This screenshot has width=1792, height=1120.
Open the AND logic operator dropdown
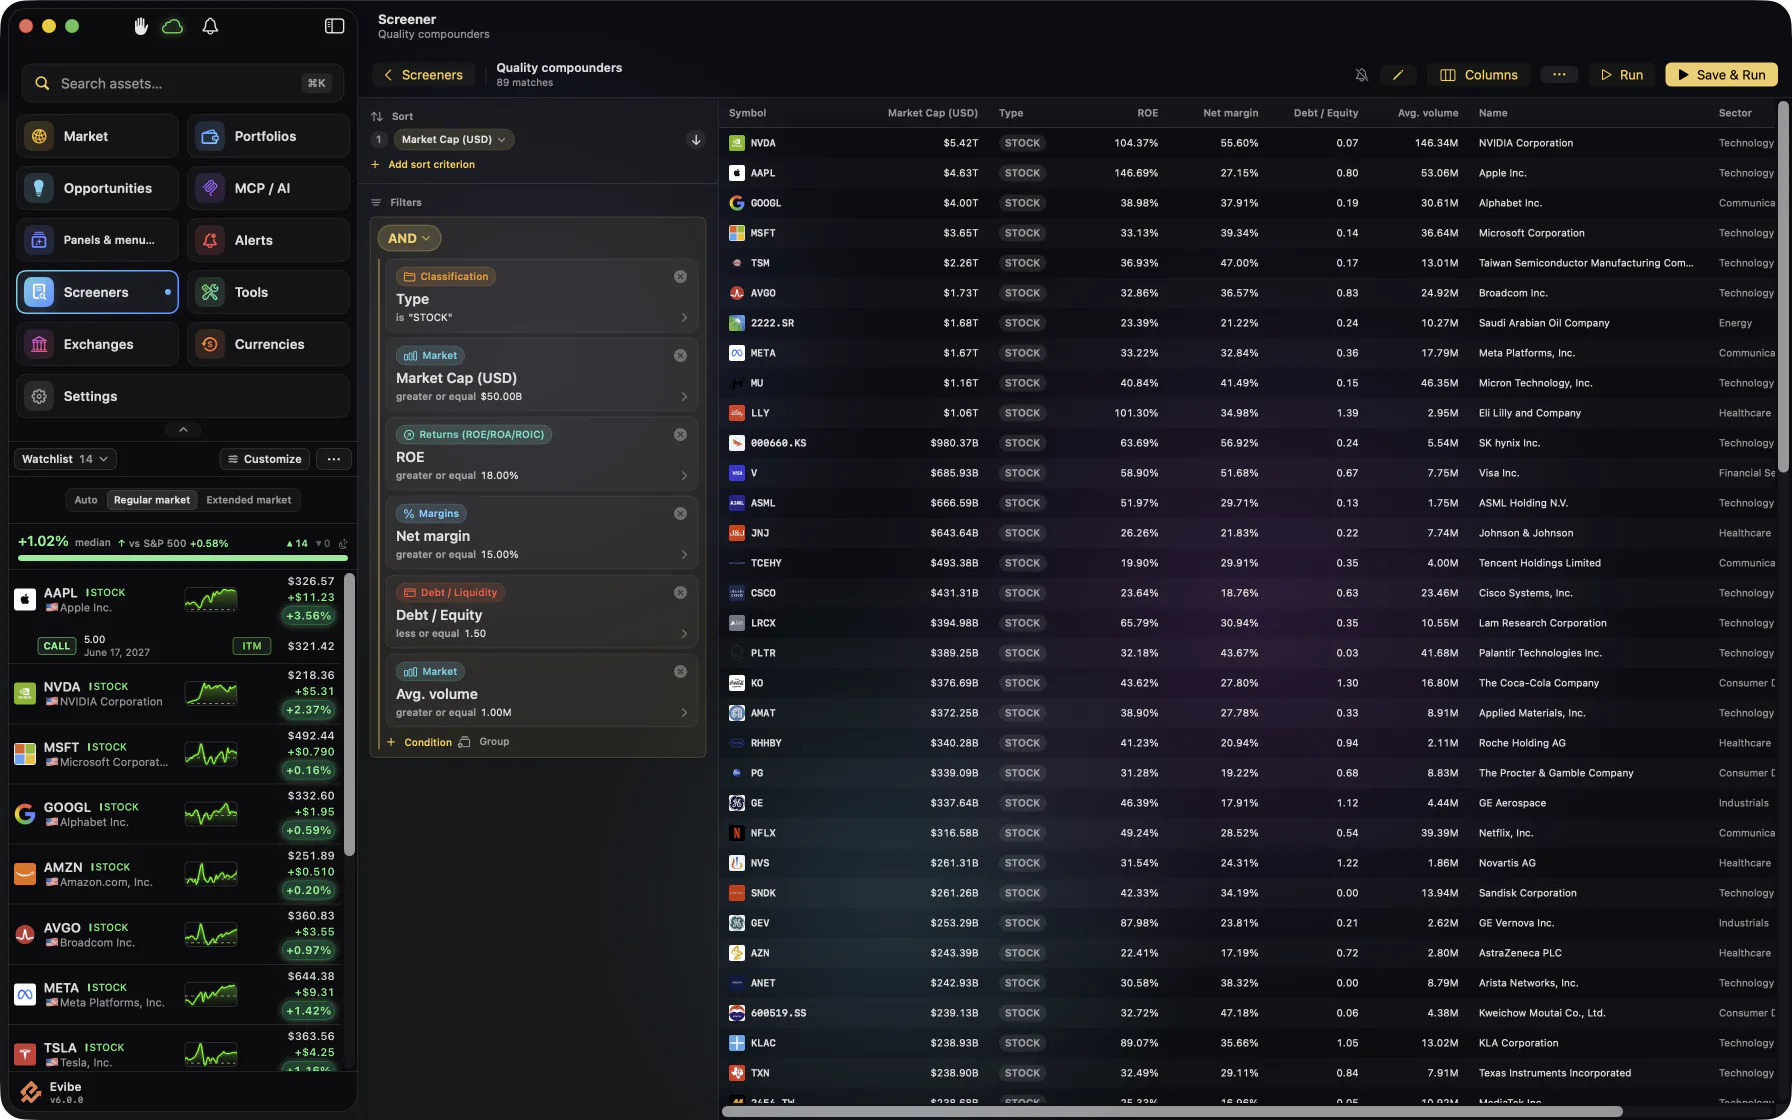[x=409, y=238]
